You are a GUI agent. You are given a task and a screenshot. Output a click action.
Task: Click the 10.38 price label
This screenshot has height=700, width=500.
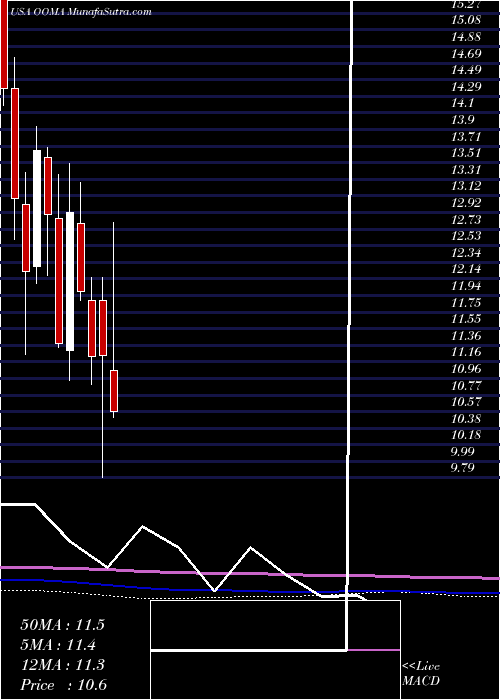(x=466, y=419)
